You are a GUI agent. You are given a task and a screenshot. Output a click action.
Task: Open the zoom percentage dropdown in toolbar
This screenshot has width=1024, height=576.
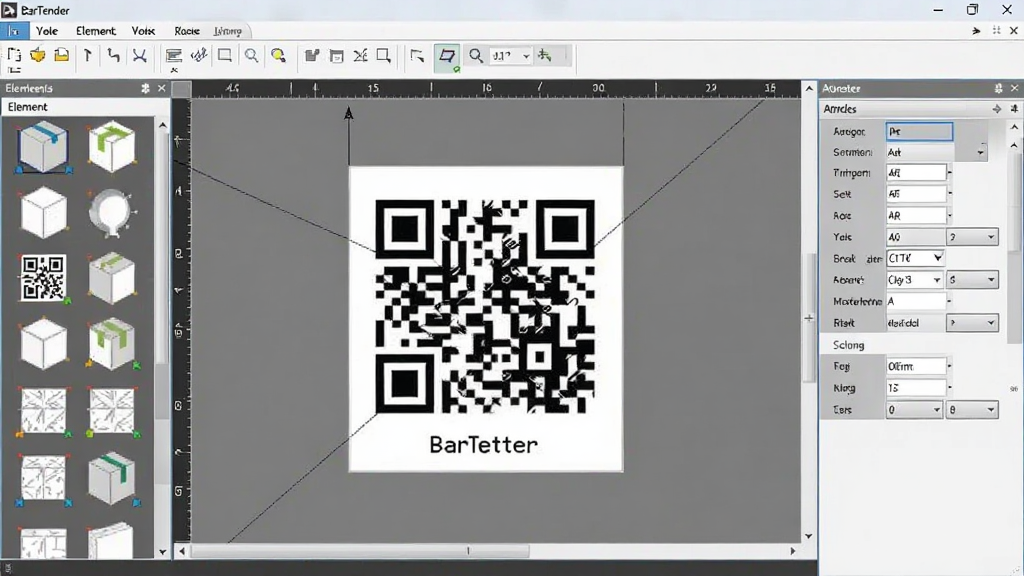point(526,56)
